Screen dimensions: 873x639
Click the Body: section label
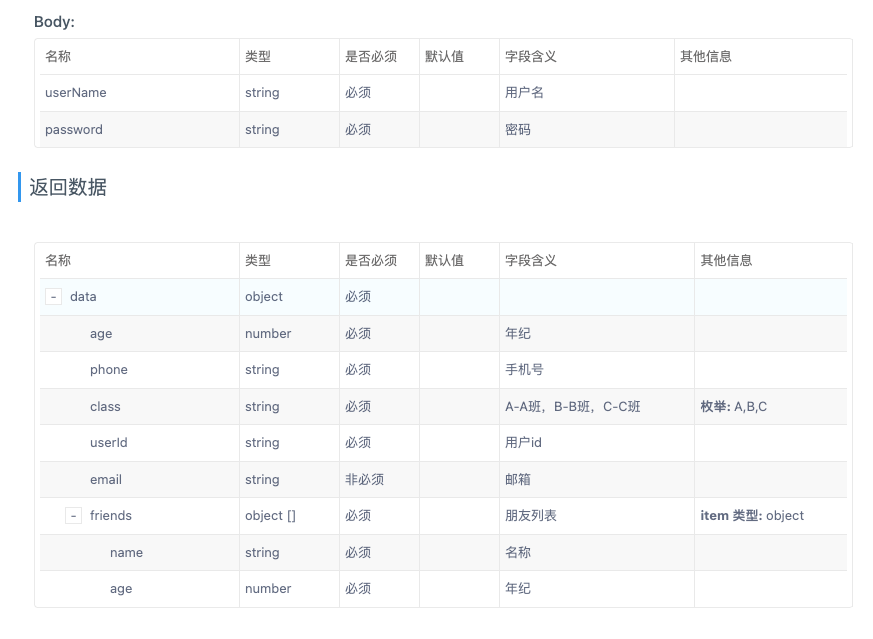tap(54, 21)
